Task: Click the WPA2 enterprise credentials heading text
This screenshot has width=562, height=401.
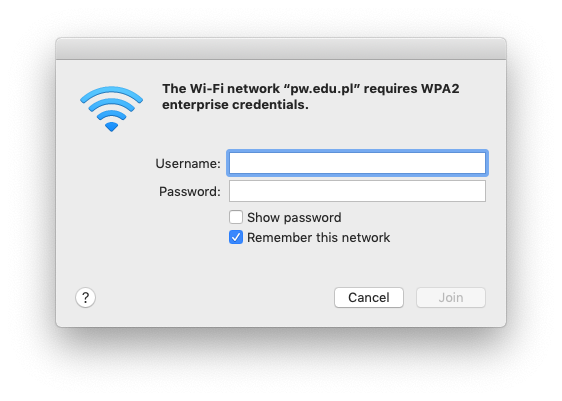Action: [311, 96]
